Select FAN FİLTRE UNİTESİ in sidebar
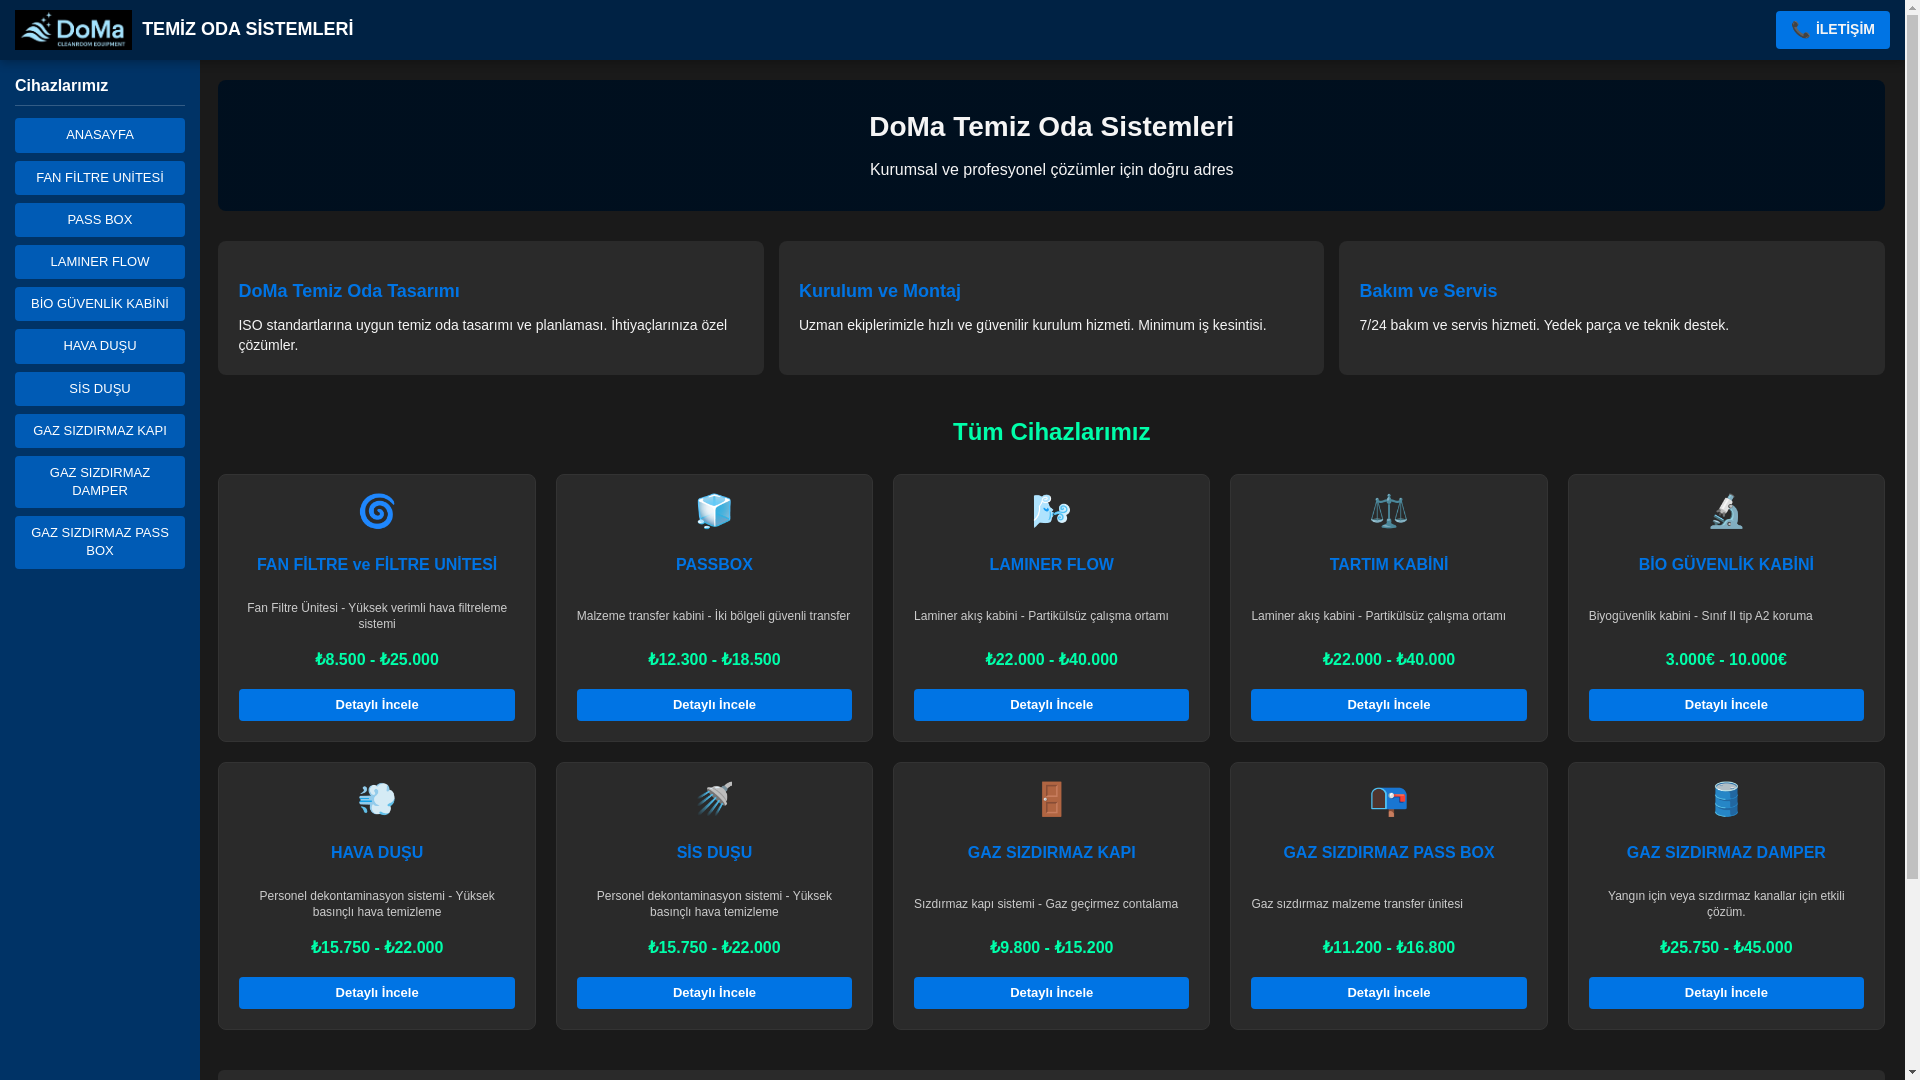 pos(100,178)
